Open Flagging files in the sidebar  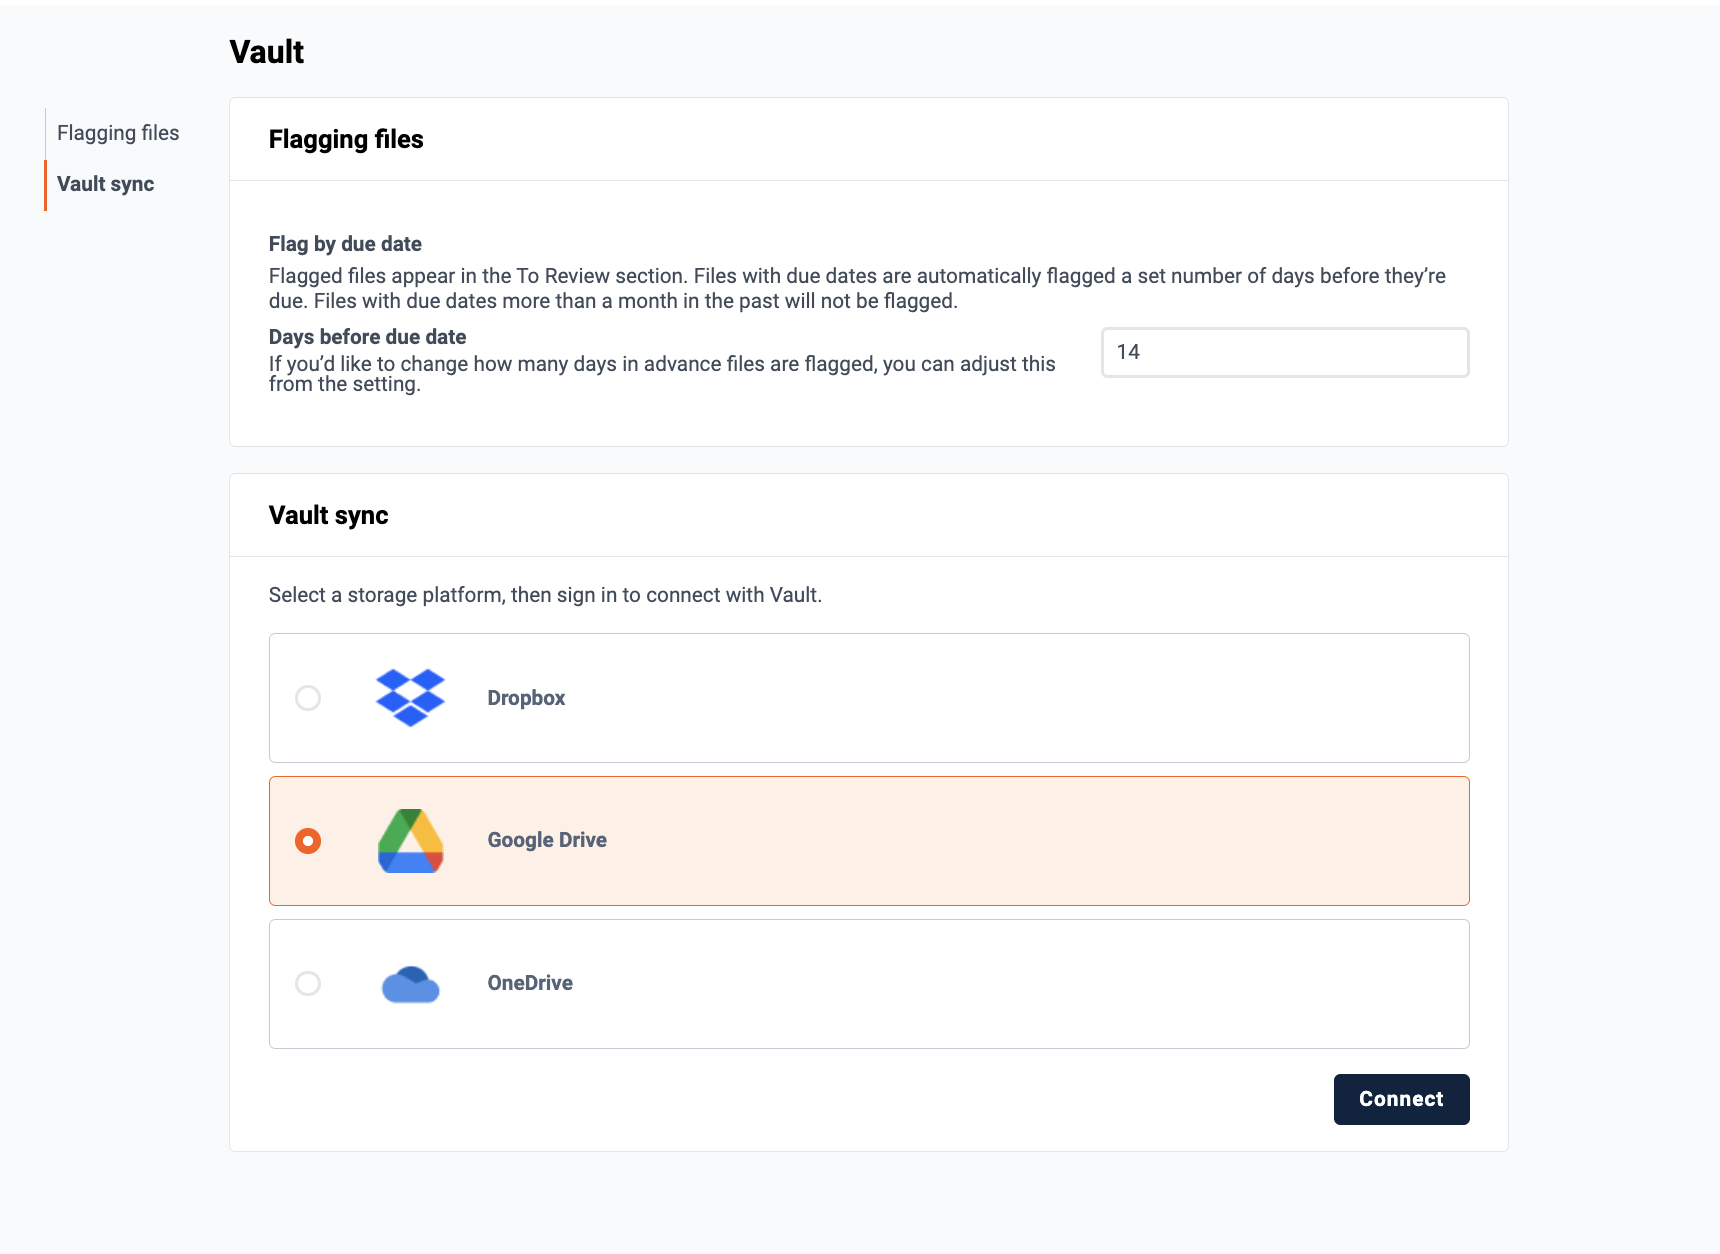[x=118, y=133]
